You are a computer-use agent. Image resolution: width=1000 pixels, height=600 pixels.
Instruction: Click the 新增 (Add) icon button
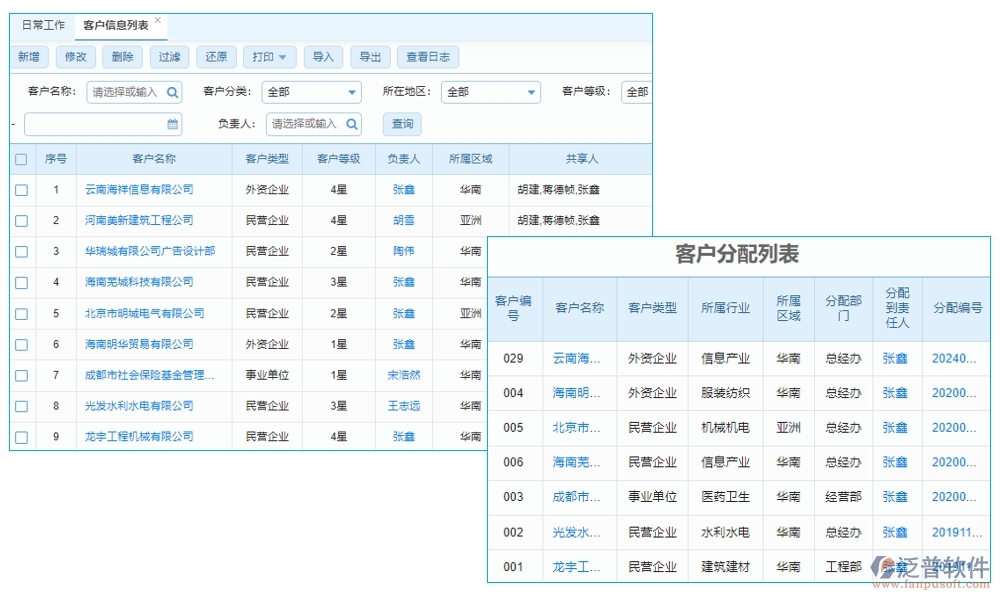29,57
